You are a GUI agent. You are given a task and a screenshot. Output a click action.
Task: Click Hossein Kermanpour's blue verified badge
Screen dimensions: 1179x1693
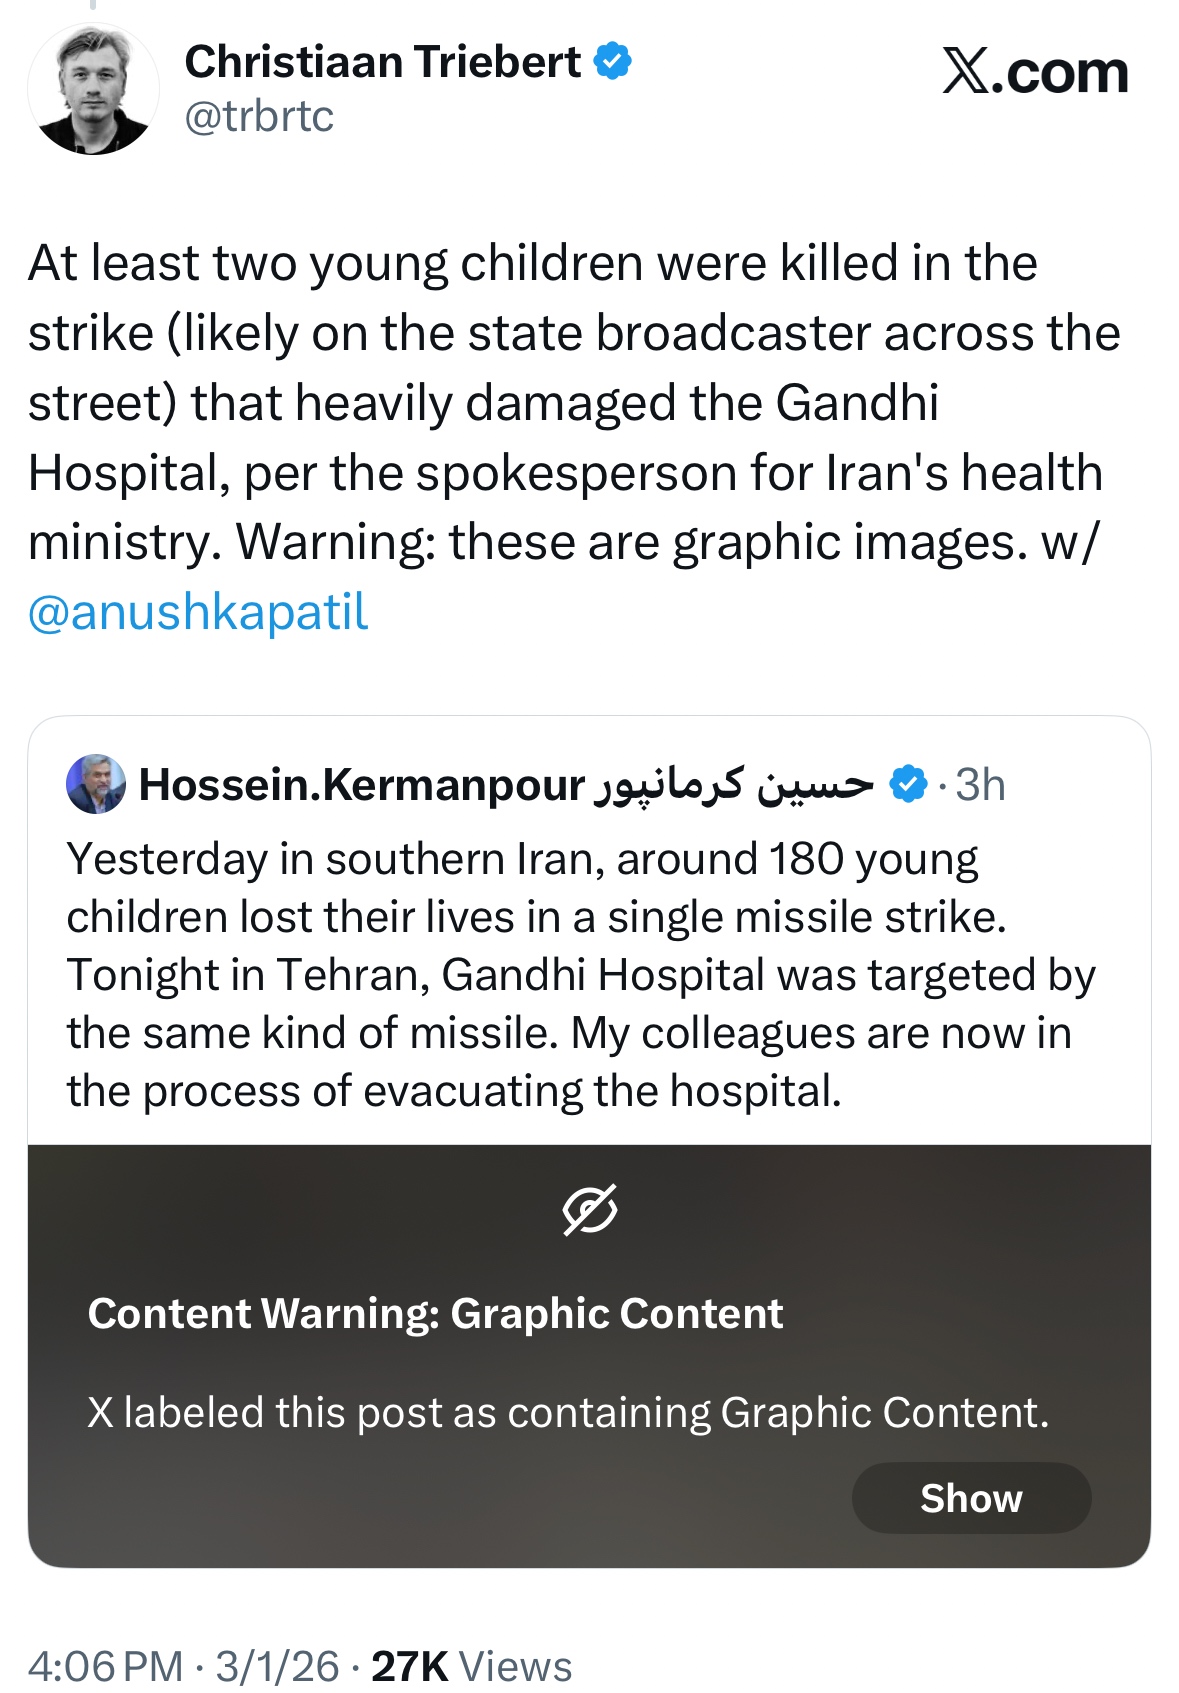coord(908,785)
